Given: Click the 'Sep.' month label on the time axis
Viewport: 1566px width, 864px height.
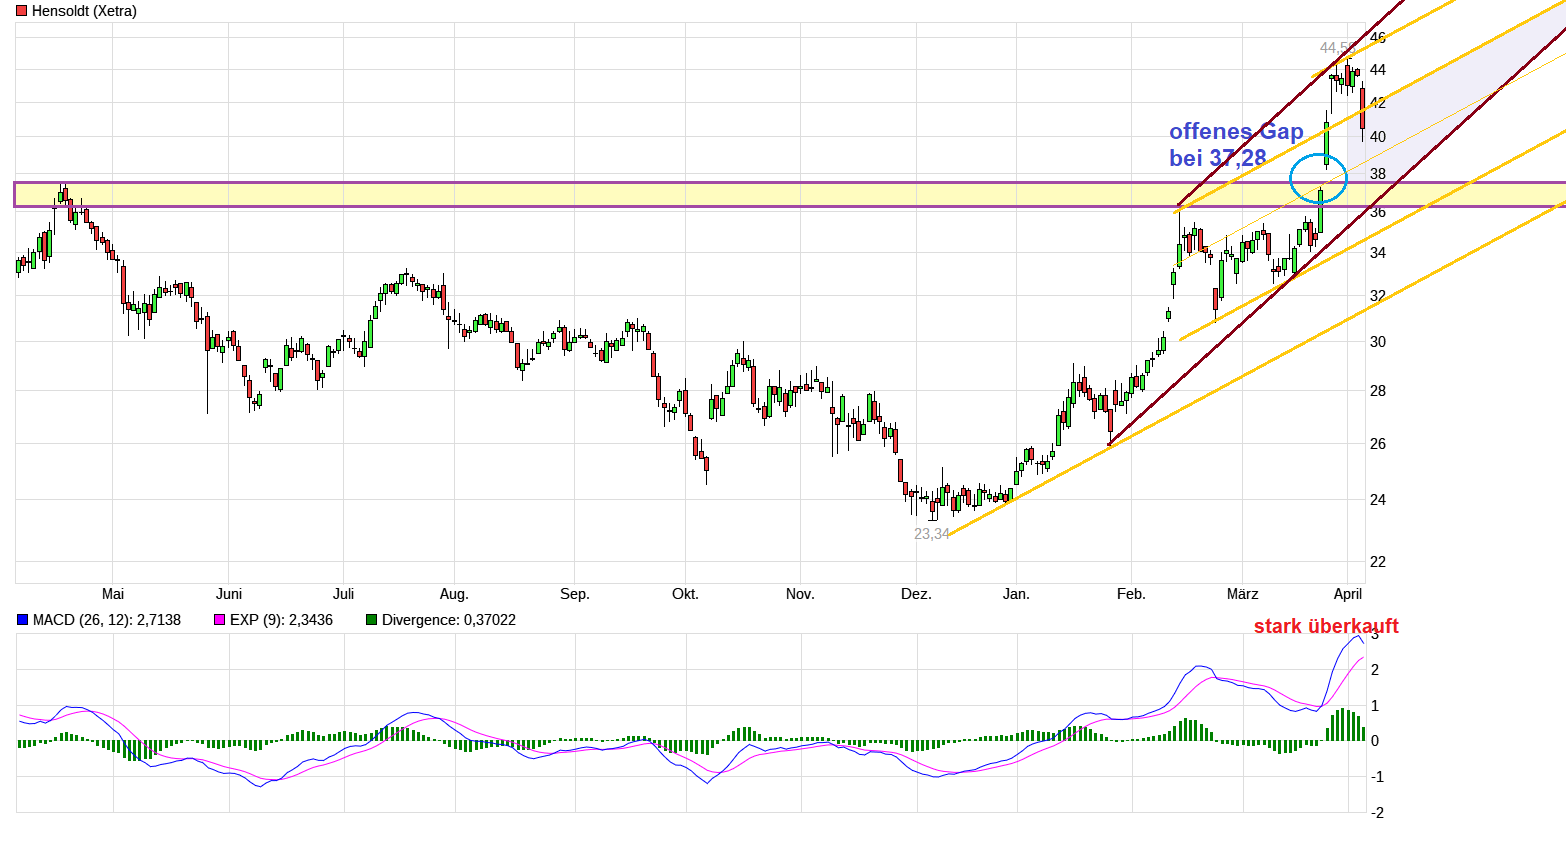Looking at the screenshot, I should pos(575,594).
